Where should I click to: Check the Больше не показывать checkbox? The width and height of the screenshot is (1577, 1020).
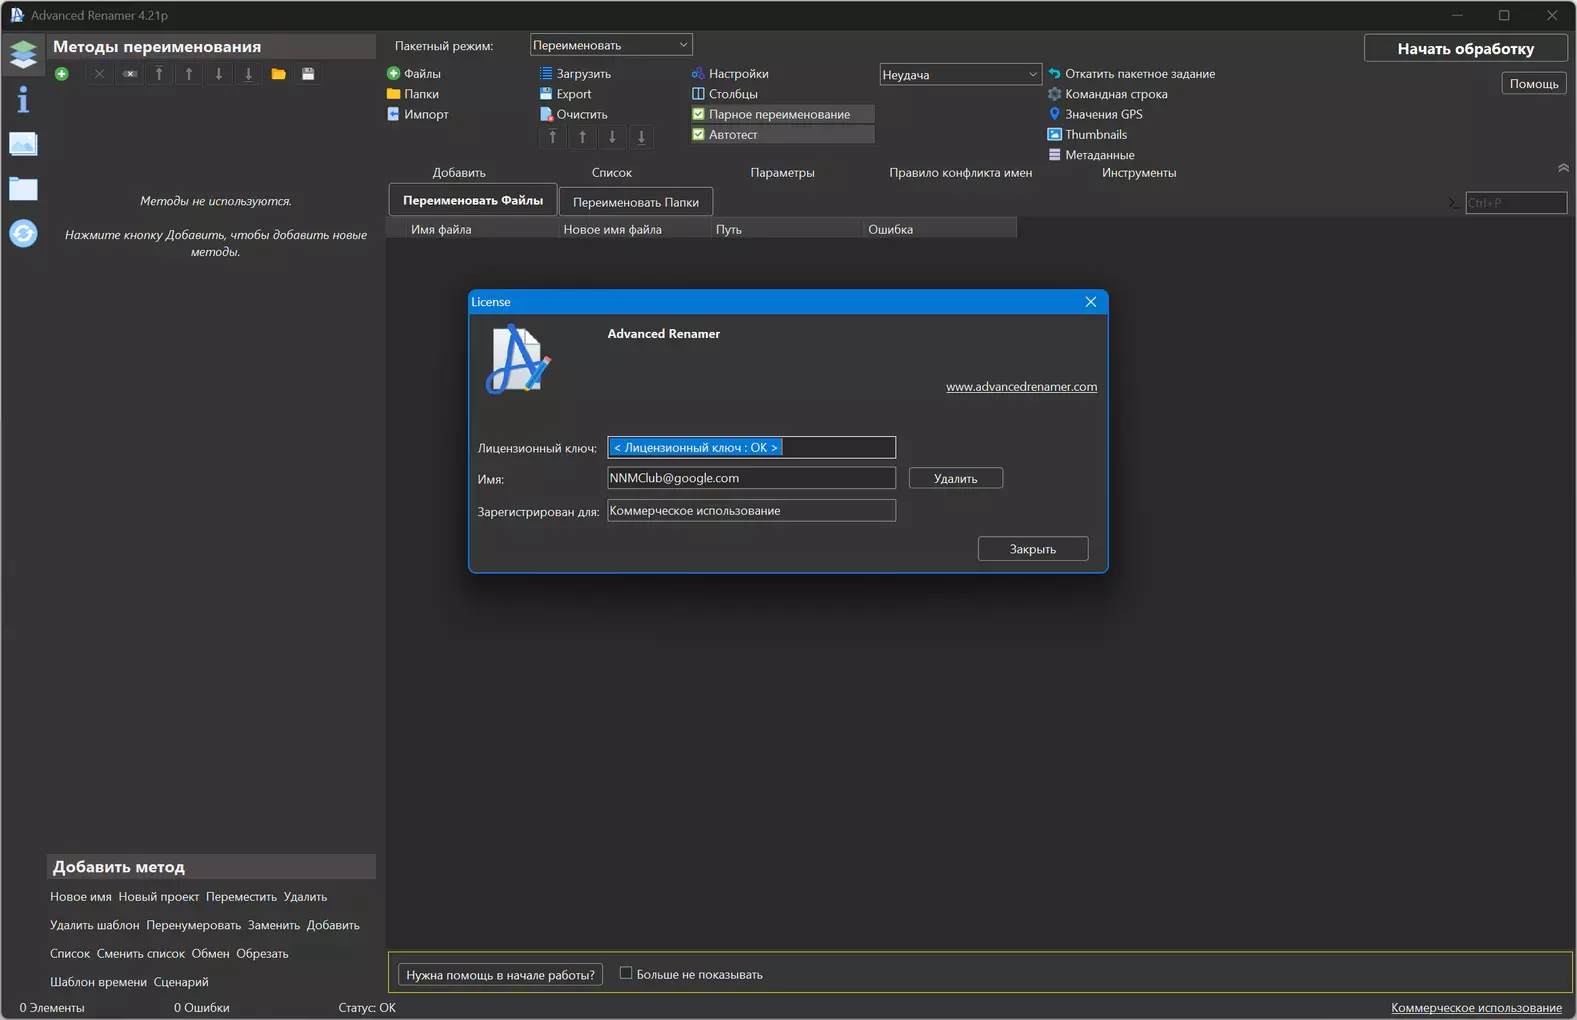(x=626, y=973)
